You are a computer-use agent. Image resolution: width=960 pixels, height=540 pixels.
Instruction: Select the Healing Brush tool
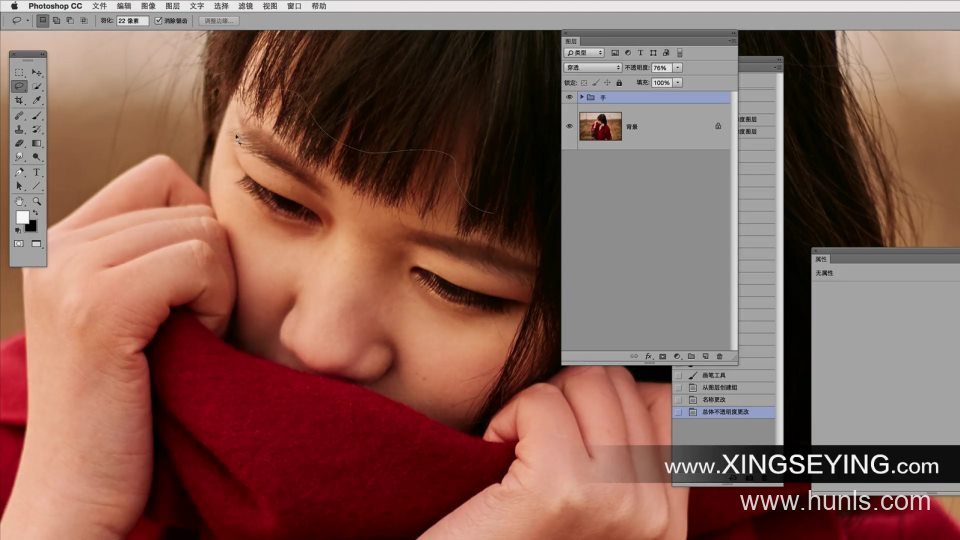20,115
